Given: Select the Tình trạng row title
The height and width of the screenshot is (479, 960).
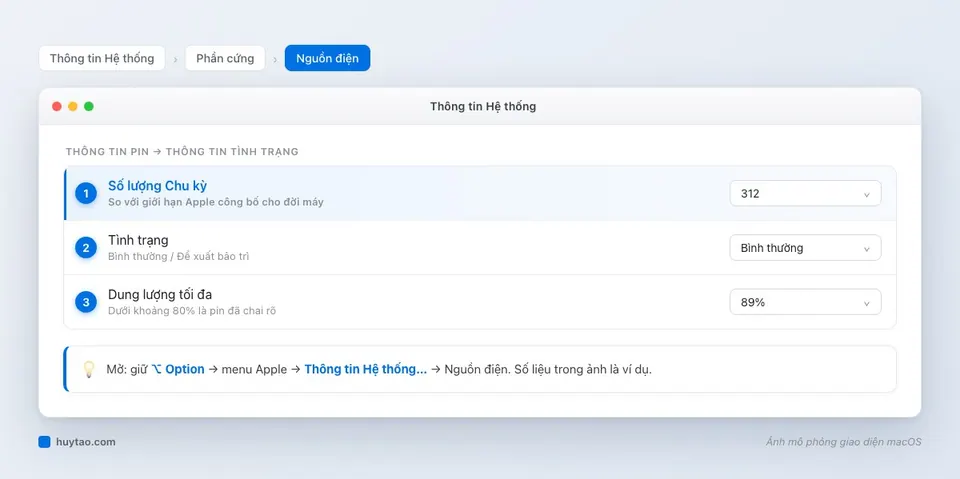Looking at the screenshot, I should tap(138, 240).
